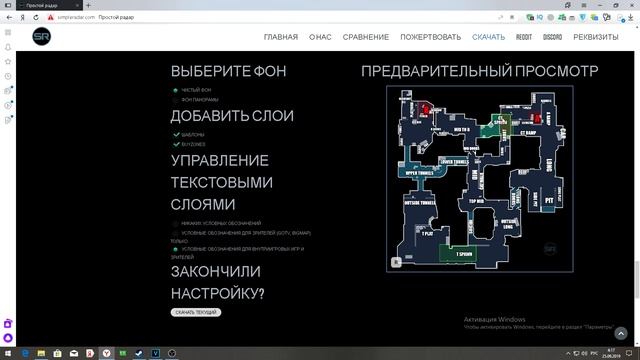Click the purple bag icon in sidebar

click(8, 324)
